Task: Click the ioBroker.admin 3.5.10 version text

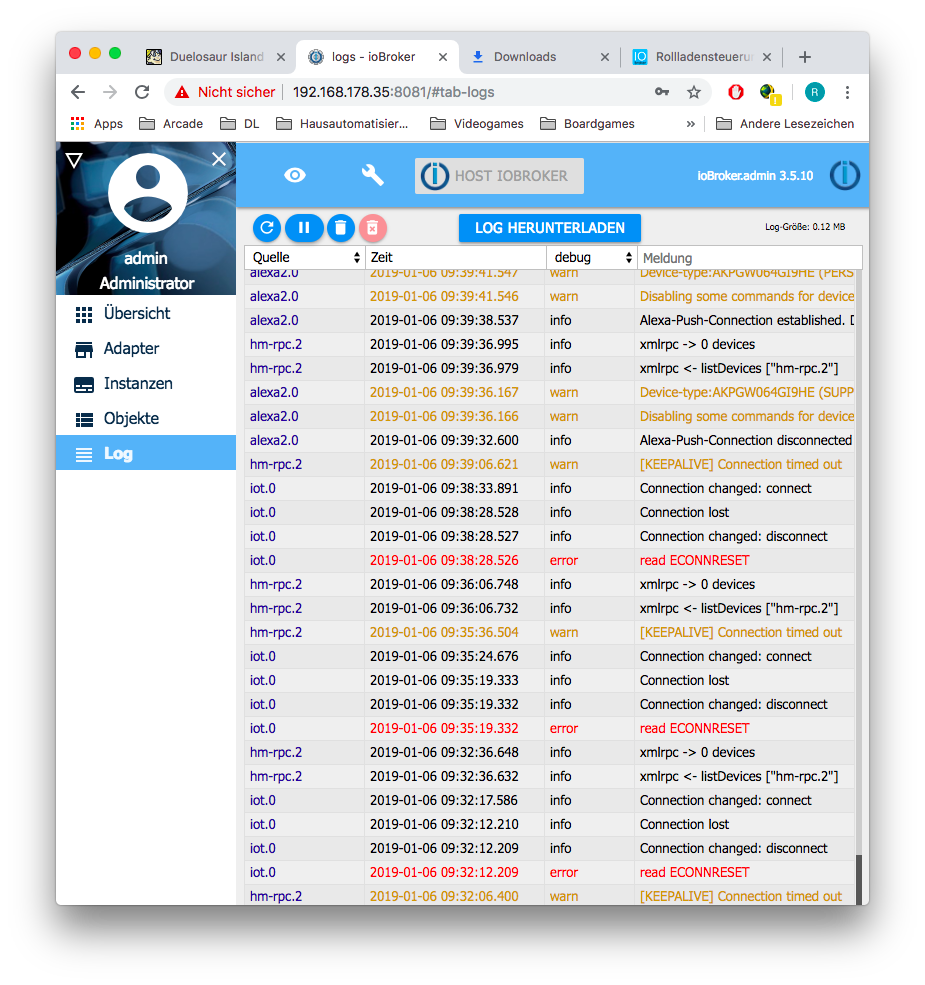Action: pyautogui.click(x=755, y=176)
